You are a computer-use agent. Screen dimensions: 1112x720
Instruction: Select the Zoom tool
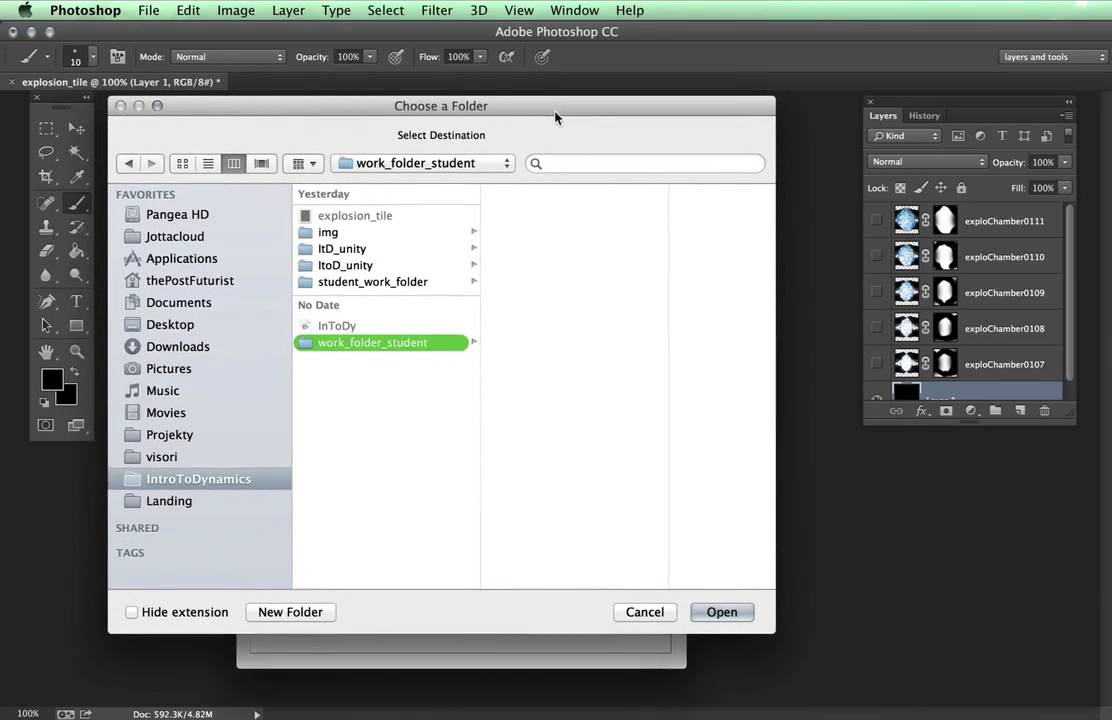[77, 352]
